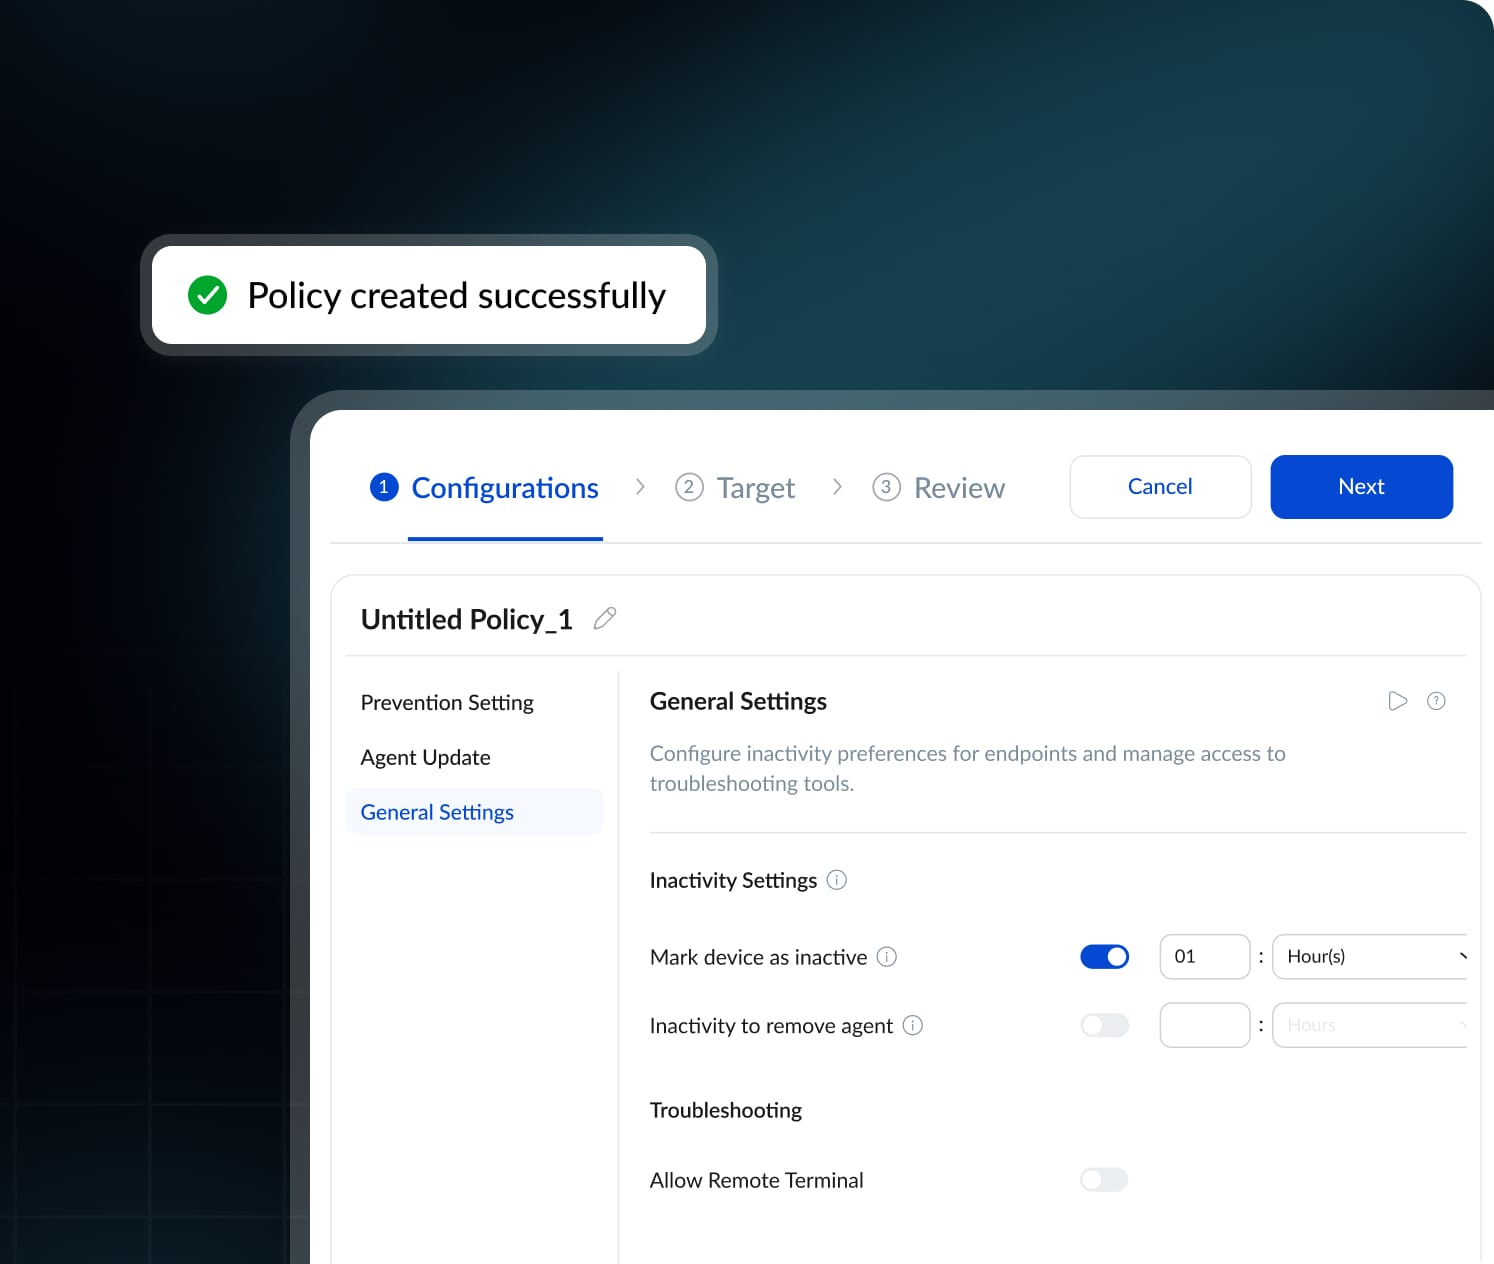Enable the Inactivity to remove agent toggle
Image resolution: width=1494 pixels, height=1264 pixels.
(1104, 1025)
